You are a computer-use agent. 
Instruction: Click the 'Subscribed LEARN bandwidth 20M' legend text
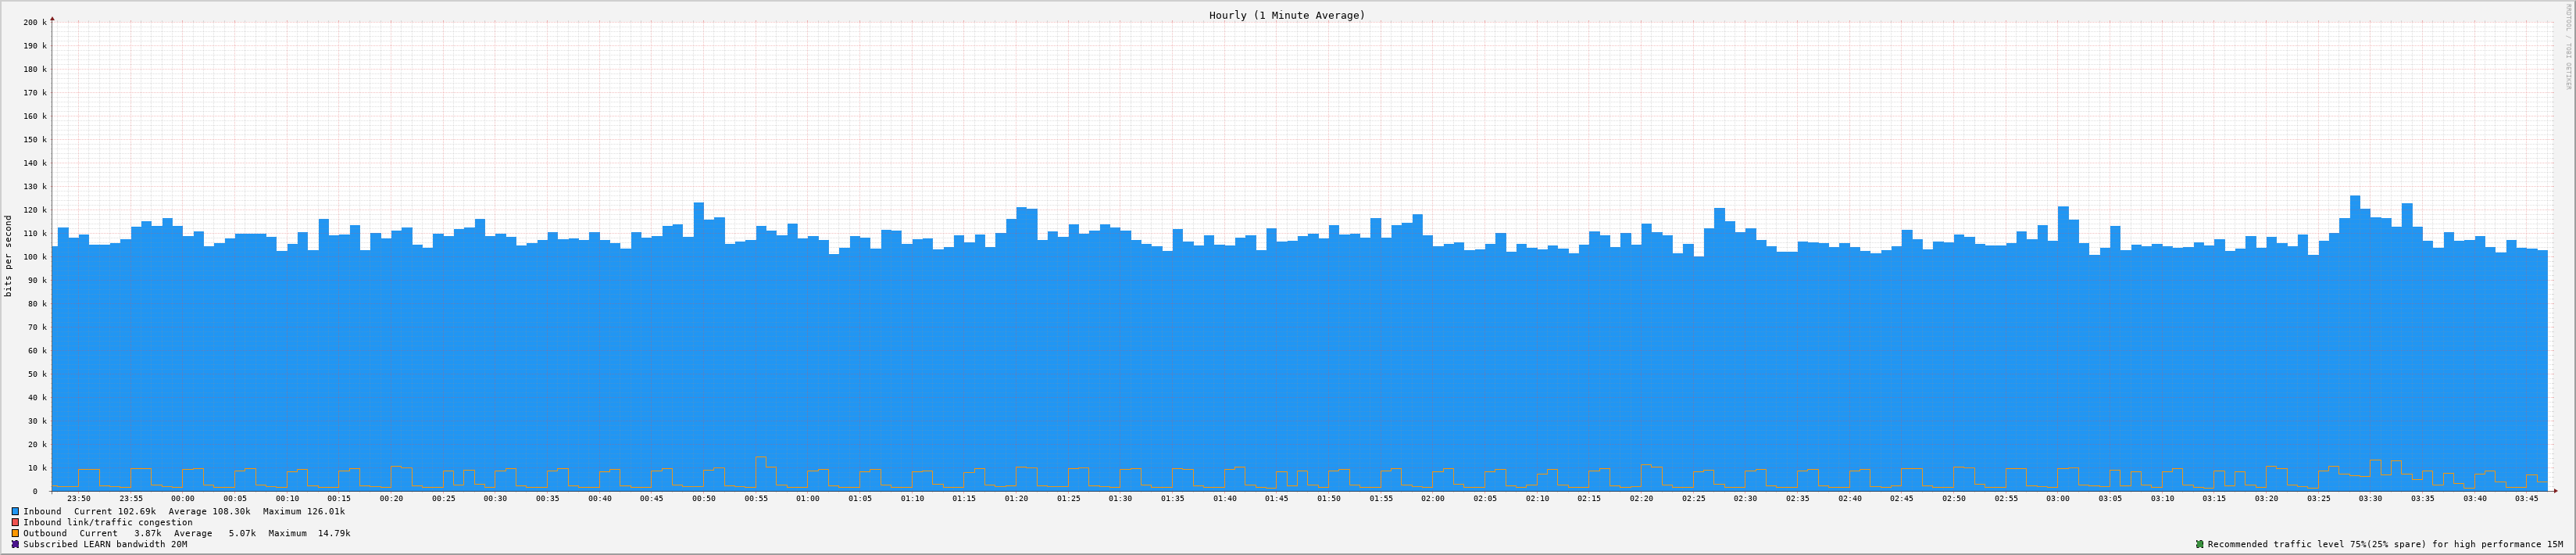pyautogui.click(x=105, y=544)
